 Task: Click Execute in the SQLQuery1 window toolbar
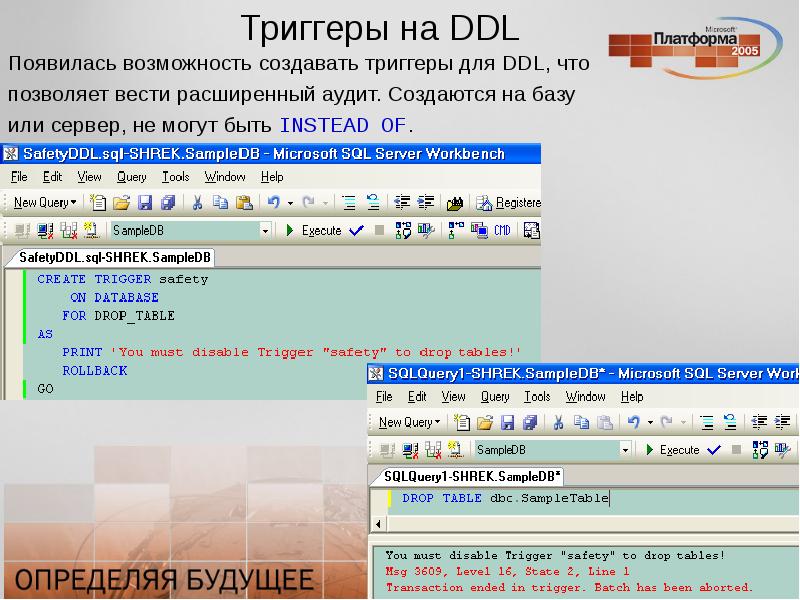[672, 450]
